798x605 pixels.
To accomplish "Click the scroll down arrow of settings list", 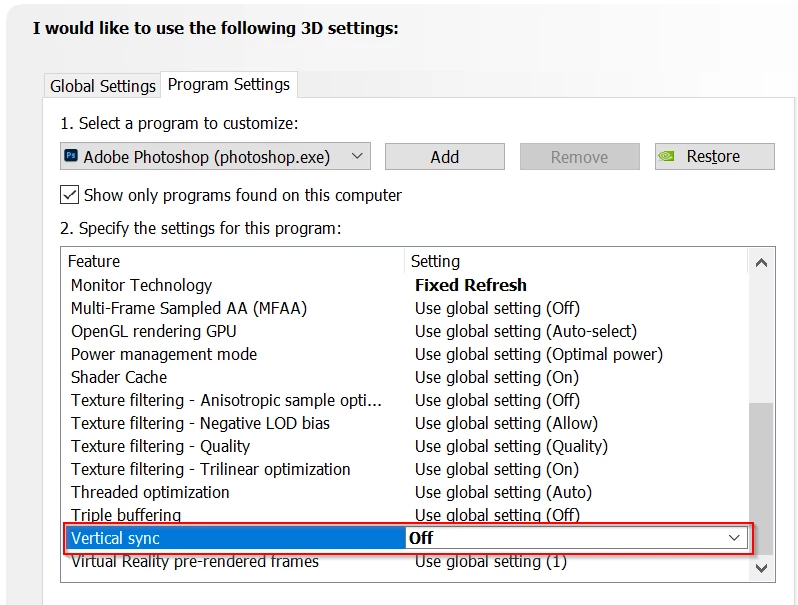I will [x=761, y=568].
